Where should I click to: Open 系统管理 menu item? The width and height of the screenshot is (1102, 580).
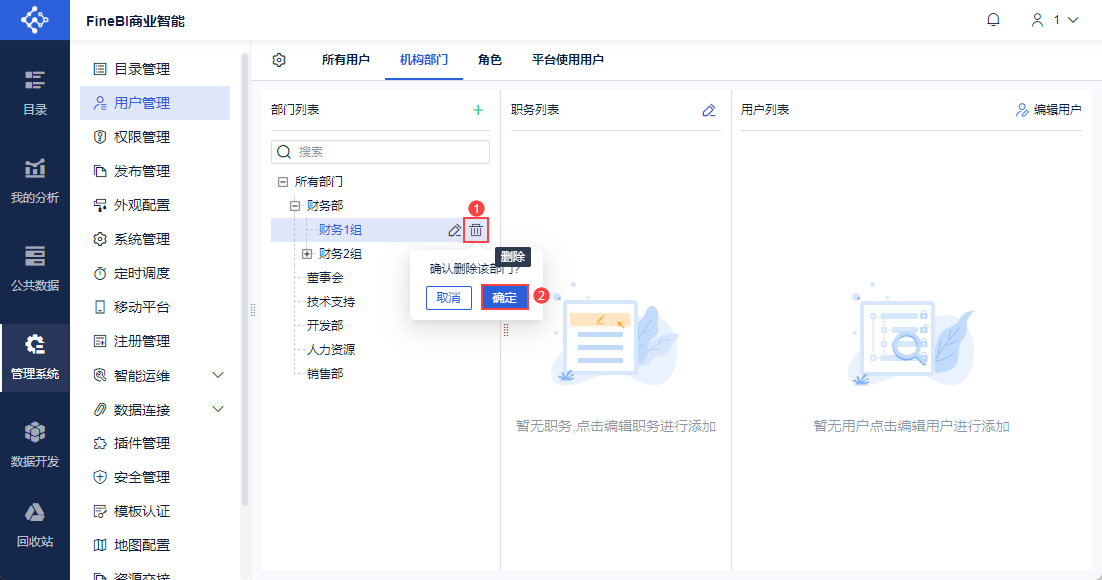[155, 239]
